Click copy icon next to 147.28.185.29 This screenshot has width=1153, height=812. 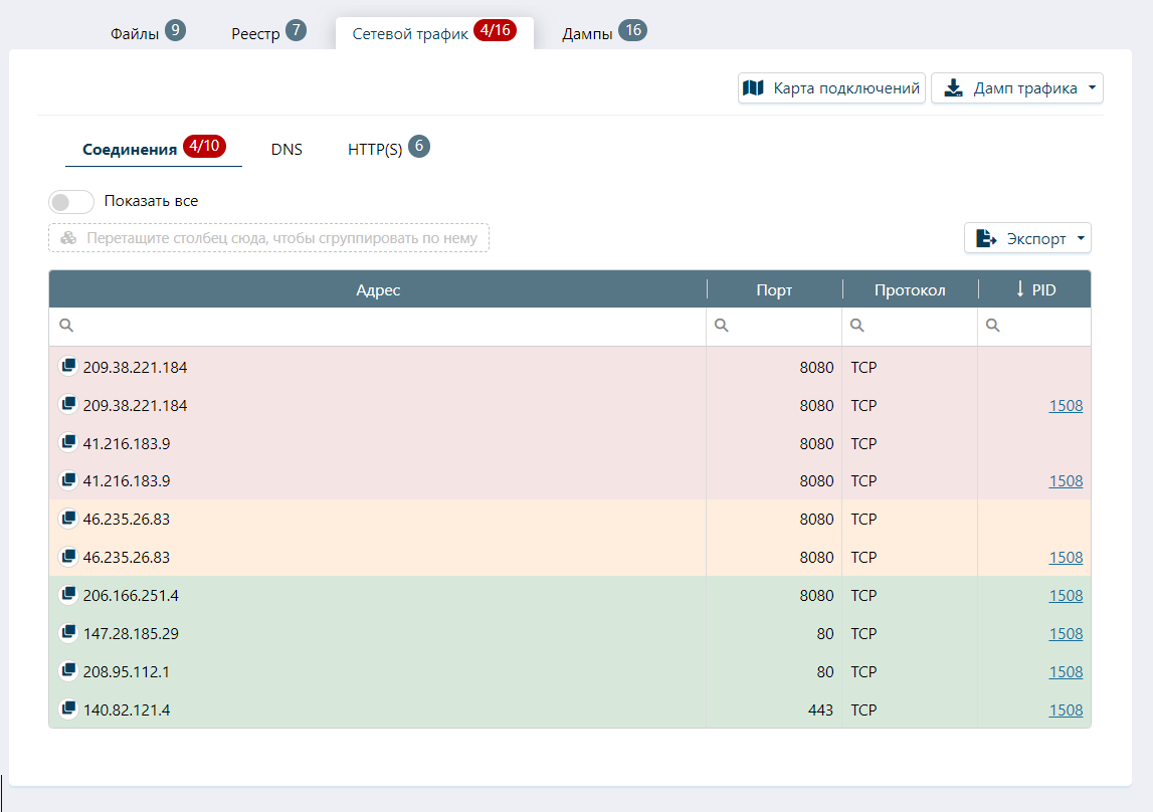point(68,633)
